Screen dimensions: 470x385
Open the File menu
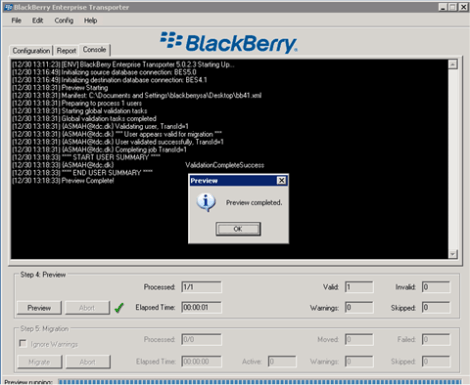click(16, 21)
